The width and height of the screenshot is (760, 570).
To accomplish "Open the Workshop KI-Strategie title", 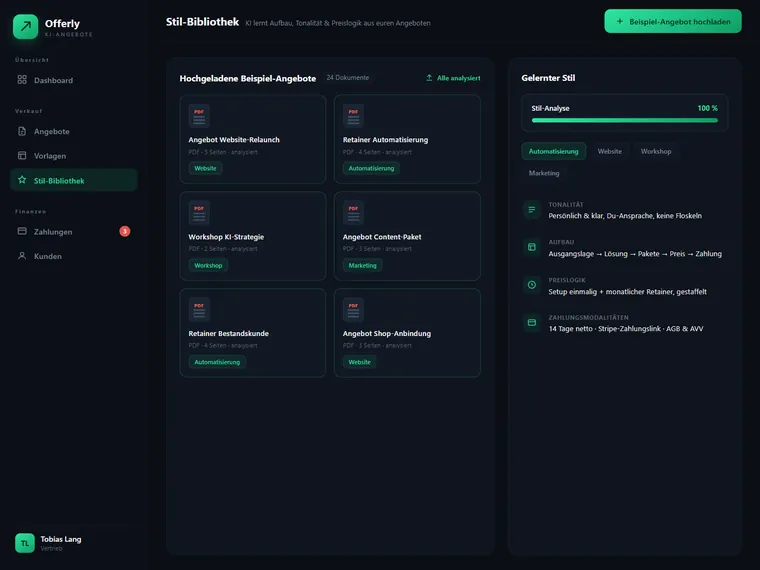I will [x=226, y=237].
